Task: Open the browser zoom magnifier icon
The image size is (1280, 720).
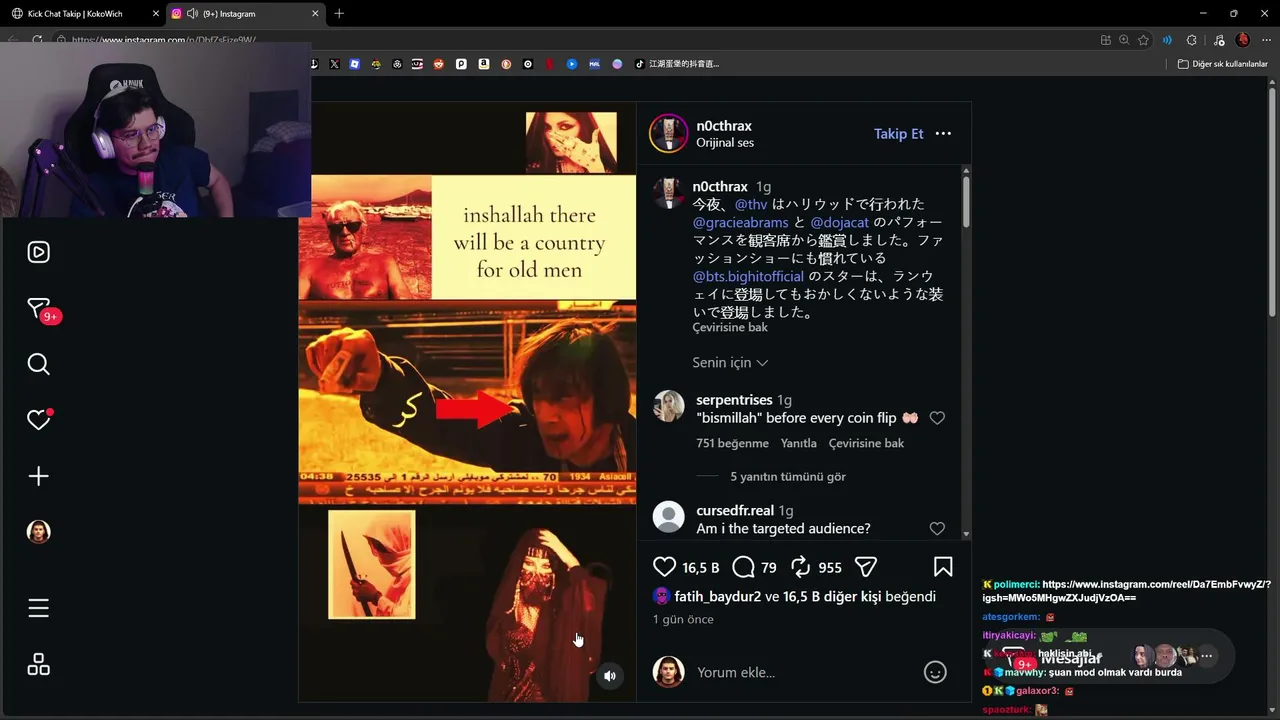Action: point(1124,40)
